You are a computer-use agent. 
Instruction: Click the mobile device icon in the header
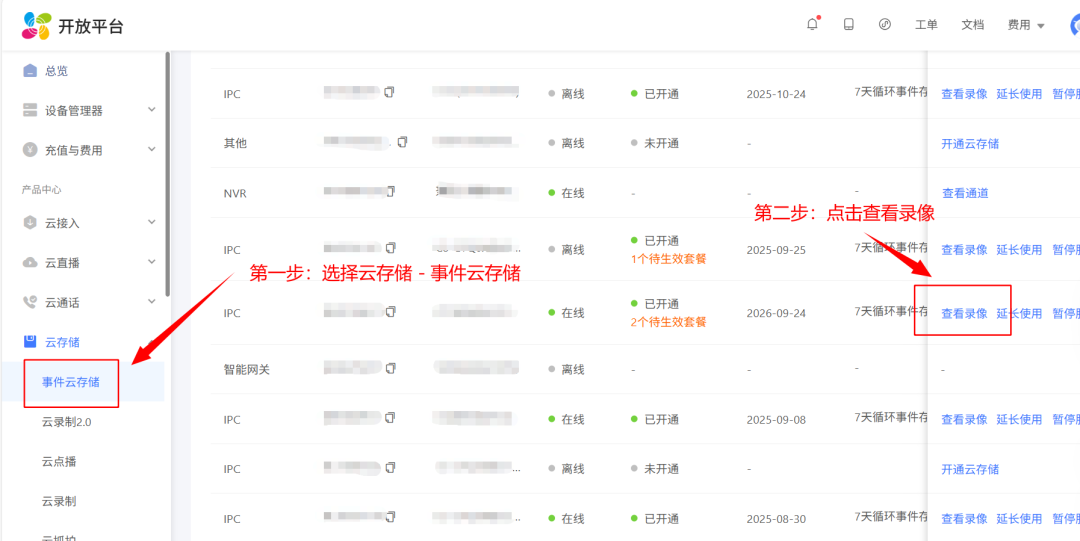pyautogui.click(x=849, y=25)
